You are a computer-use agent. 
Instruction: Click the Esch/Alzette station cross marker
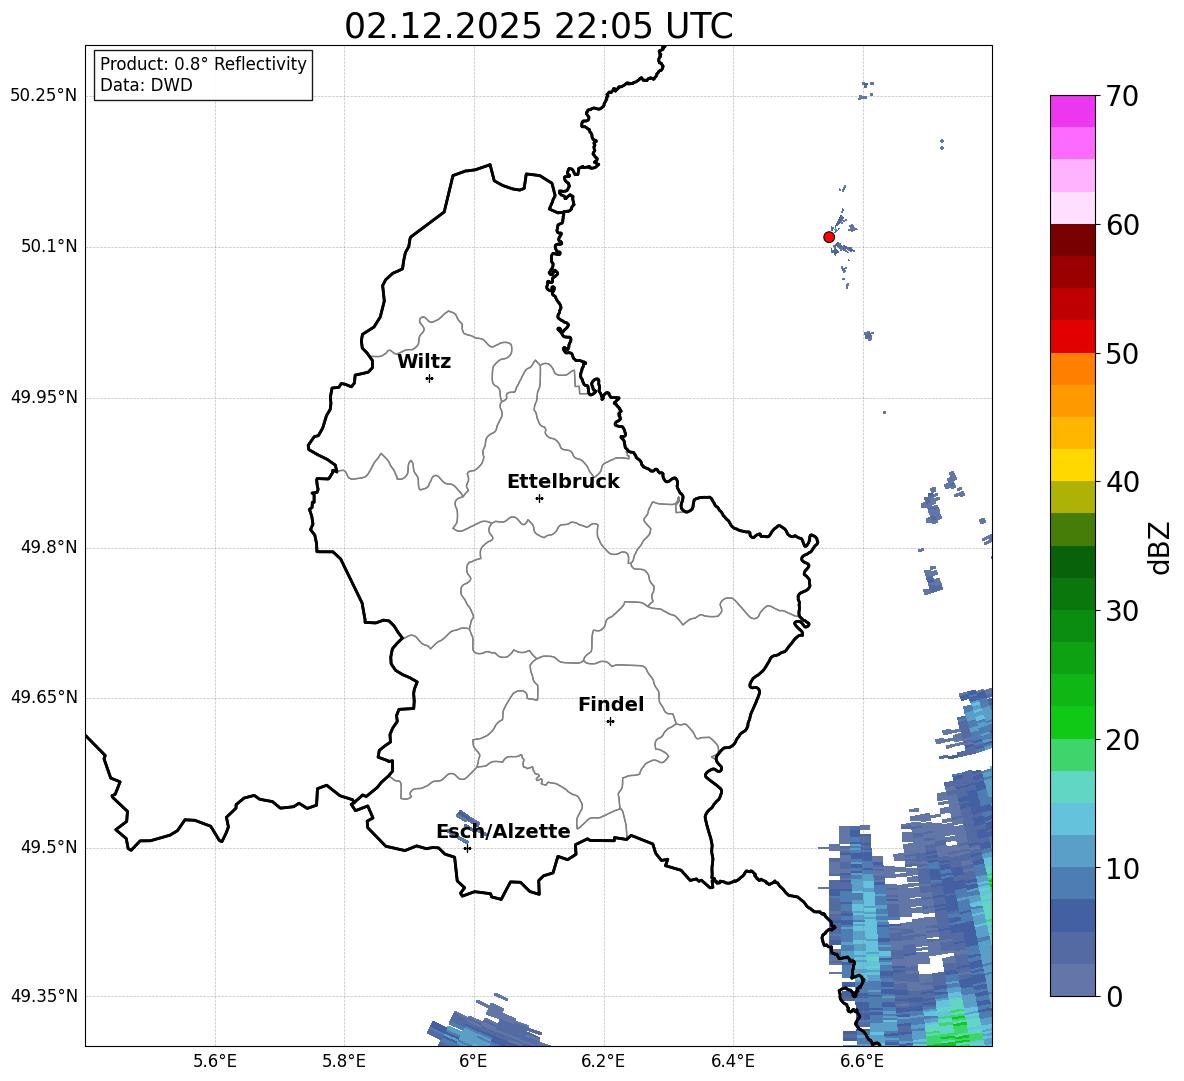[x=467, y=848]
